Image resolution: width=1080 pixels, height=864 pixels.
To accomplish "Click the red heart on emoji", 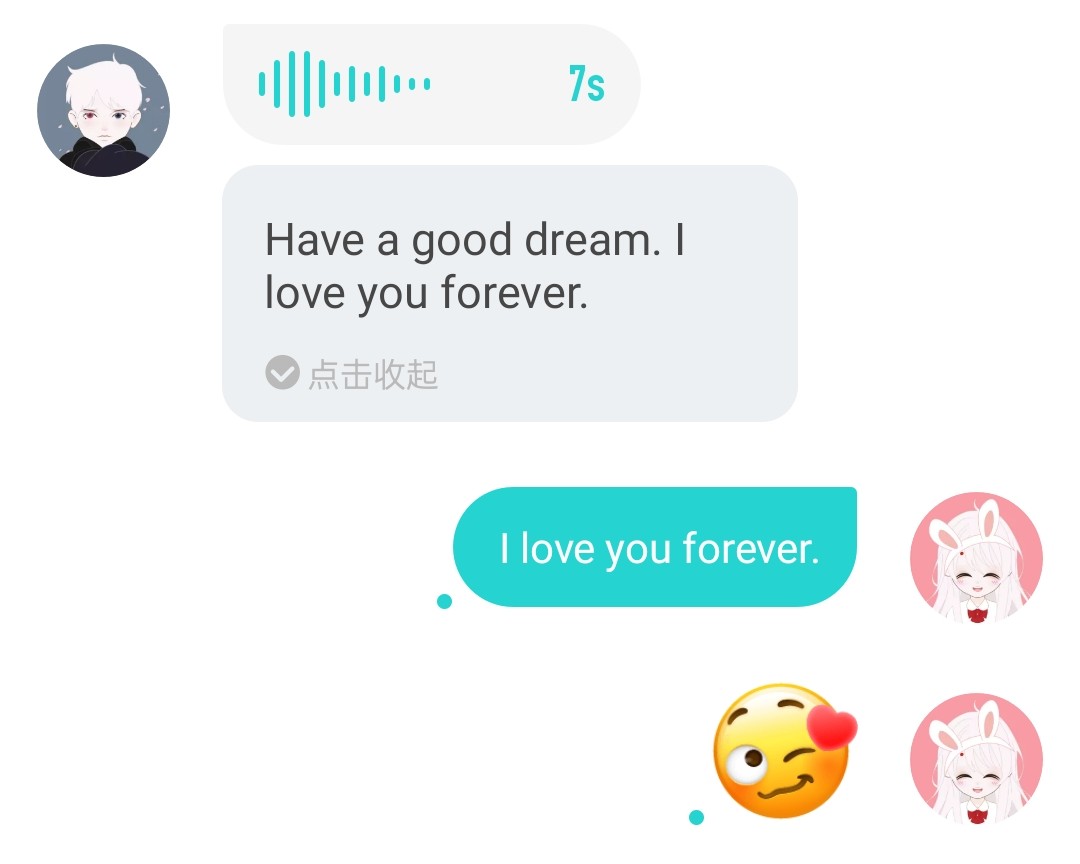I will 832,728.
